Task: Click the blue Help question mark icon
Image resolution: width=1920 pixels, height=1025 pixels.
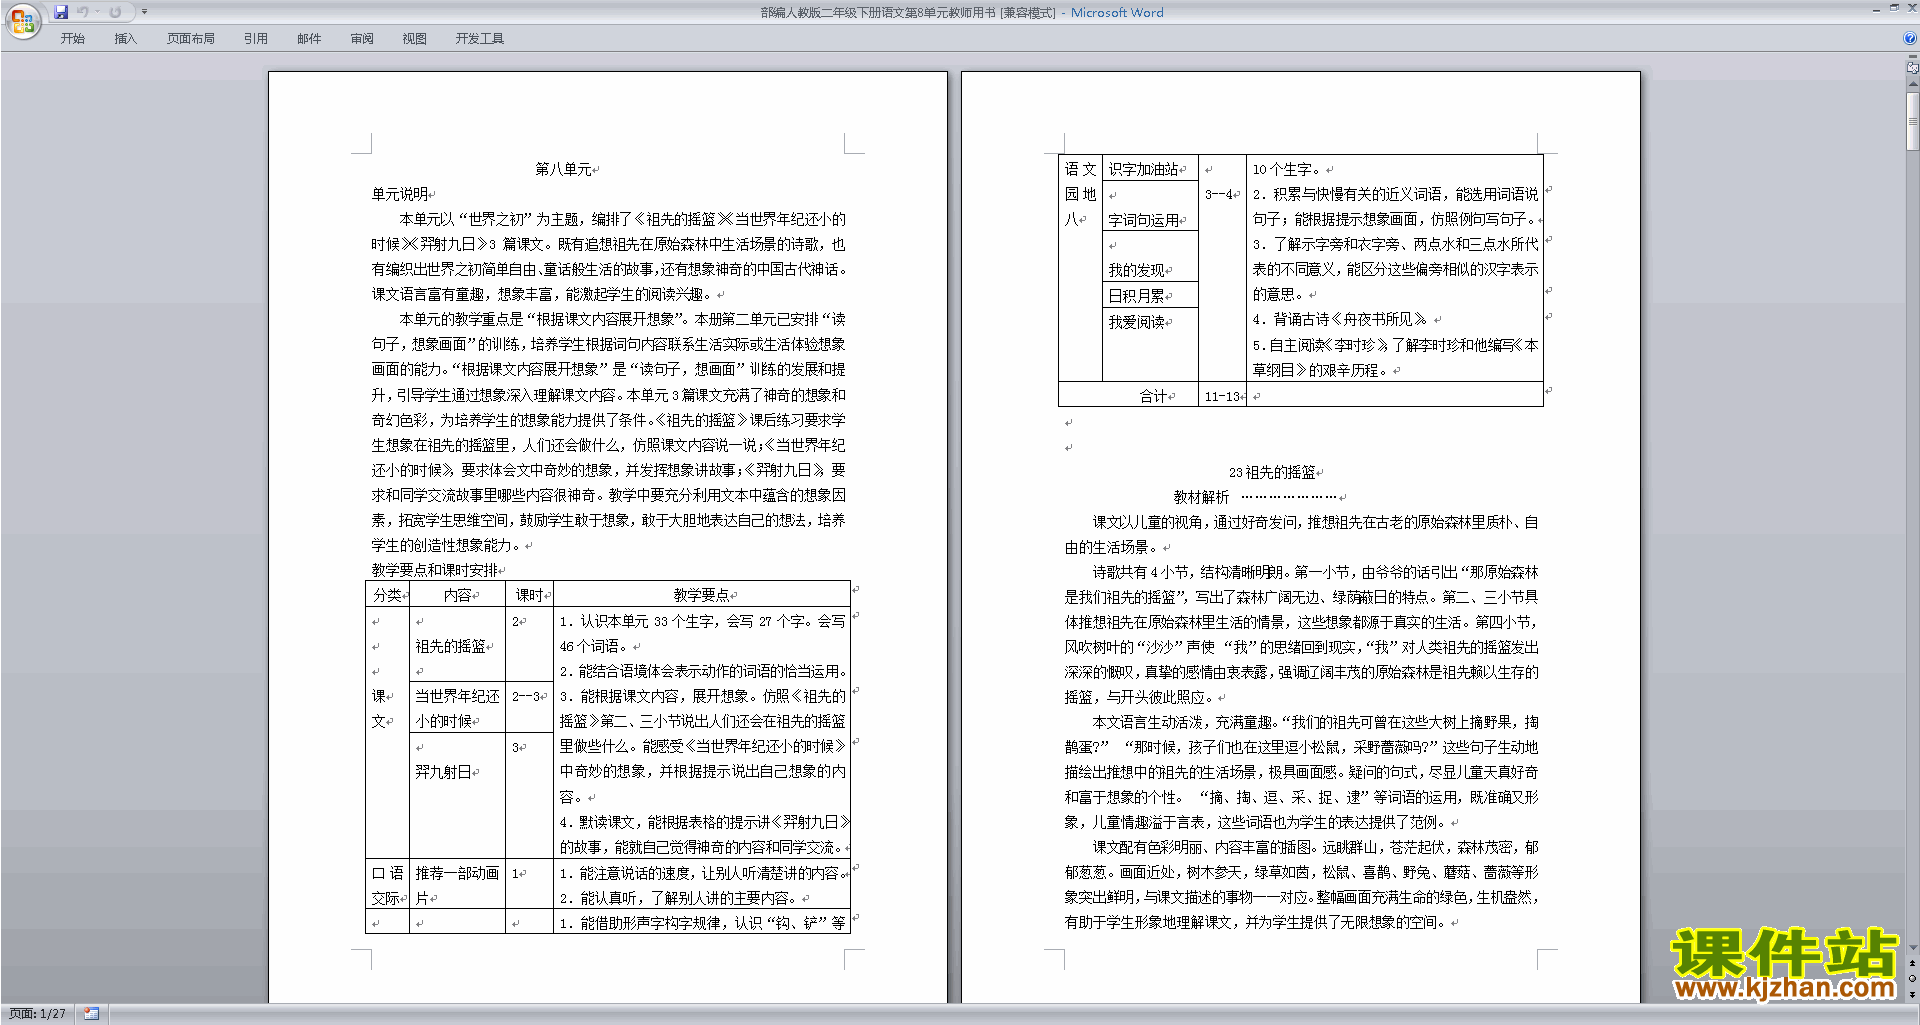Action: [1910, 38]
